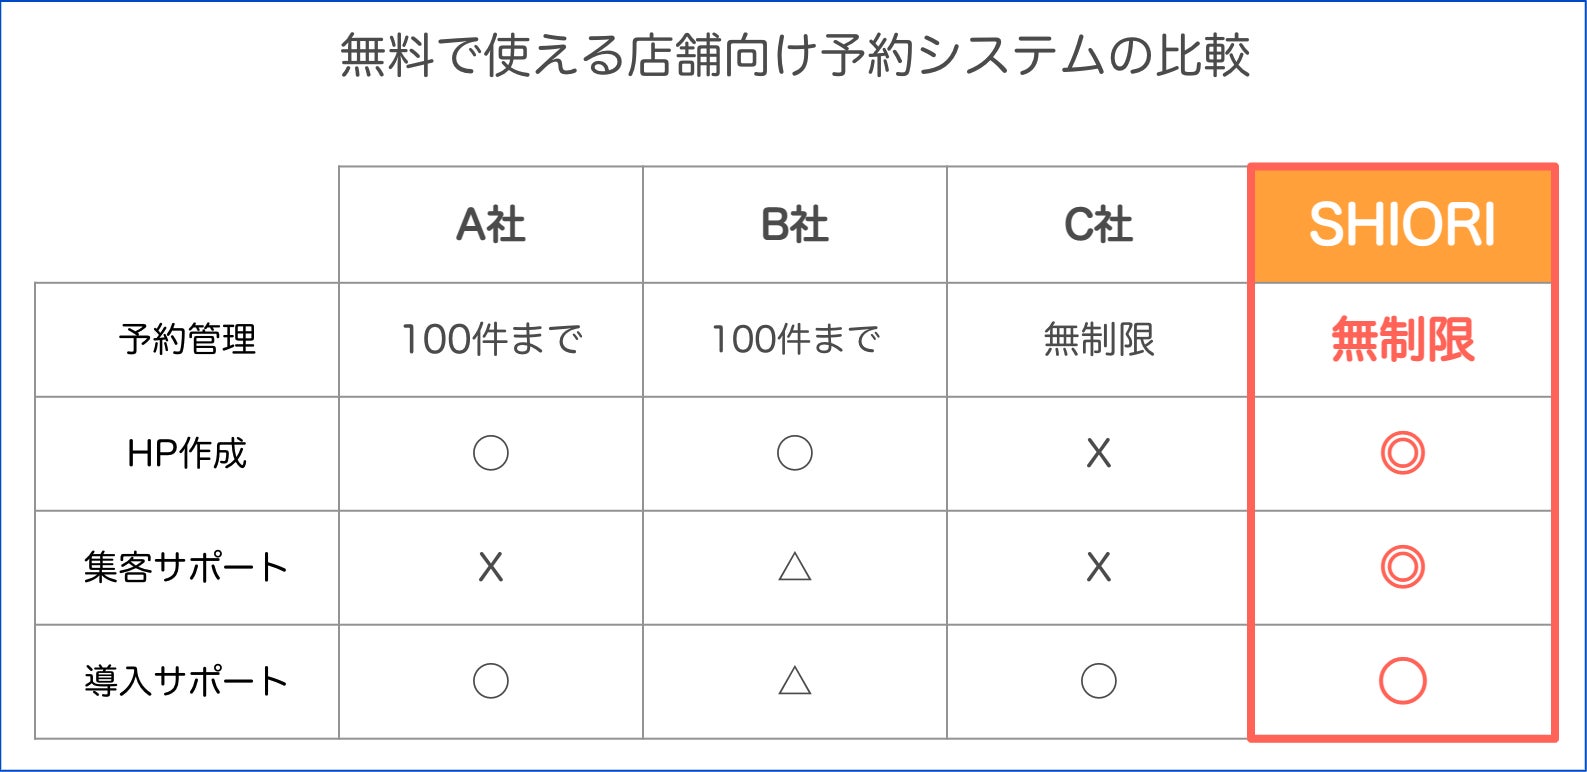
Task: Click the 予約管理 row label
Action: [x=187, y=339]
